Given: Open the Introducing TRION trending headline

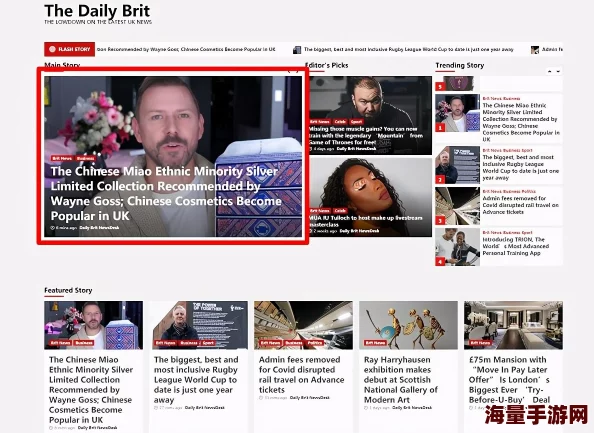Looking at the screenshot, I should 516,246.
